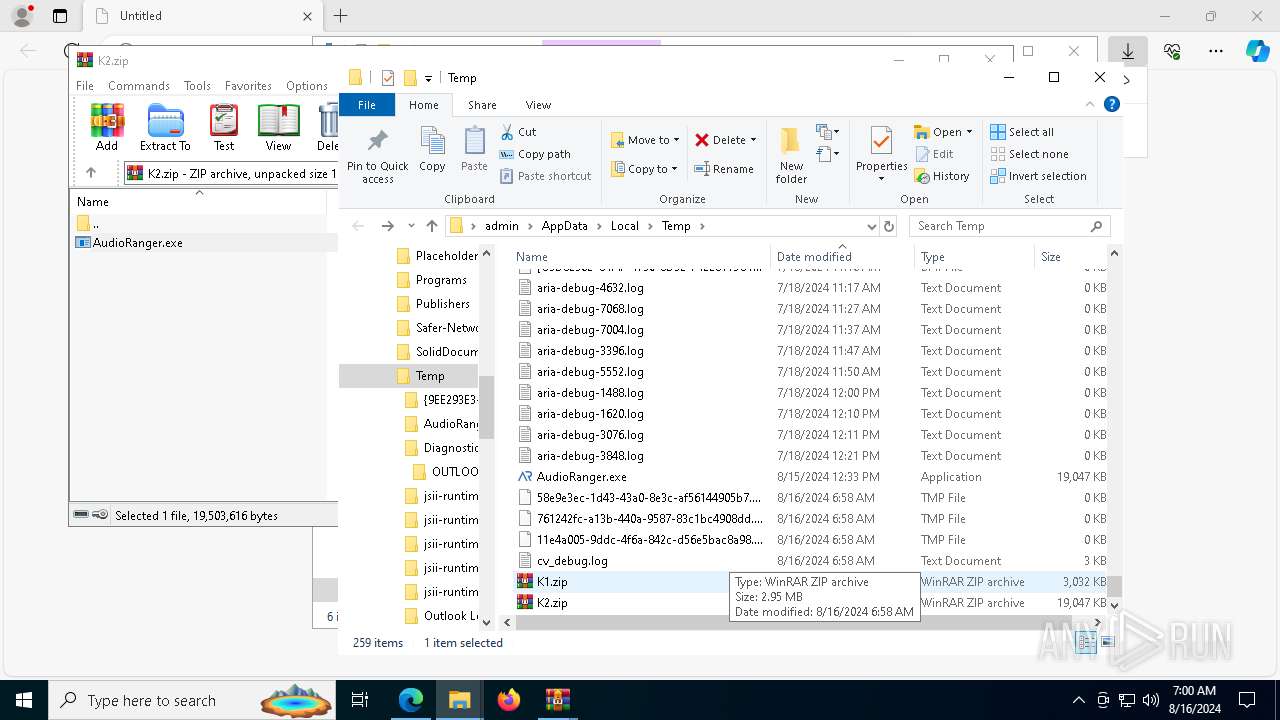Open the Windows Start menu

(x=24, y=700)
